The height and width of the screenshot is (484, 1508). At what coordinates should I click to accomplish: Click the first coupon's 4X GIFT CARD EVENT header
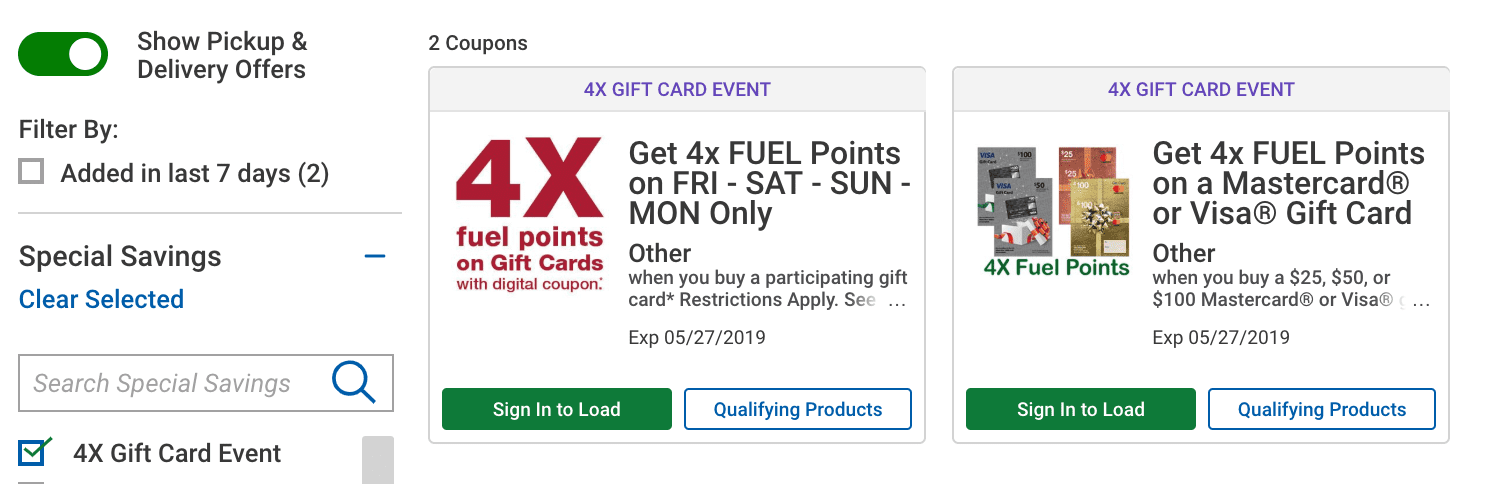click(x=677, y=89)
